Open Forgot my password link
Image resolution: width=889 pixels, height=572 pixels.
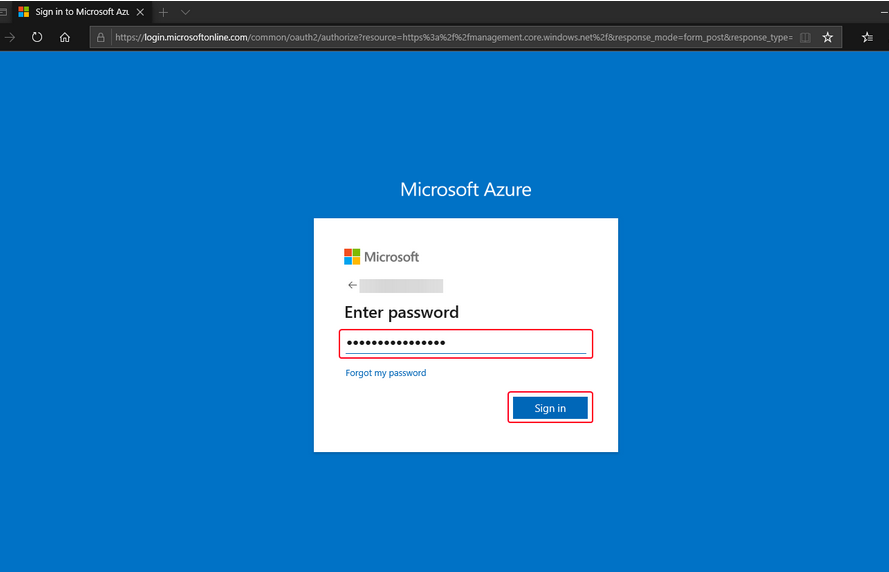point(386,373)
